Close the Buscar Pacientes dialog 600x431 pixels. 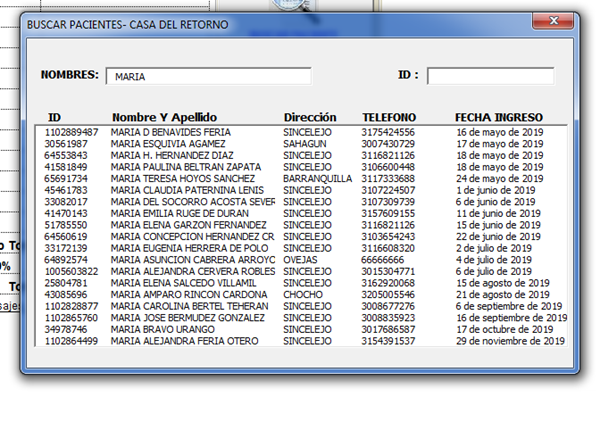click(x=553, y=21)
